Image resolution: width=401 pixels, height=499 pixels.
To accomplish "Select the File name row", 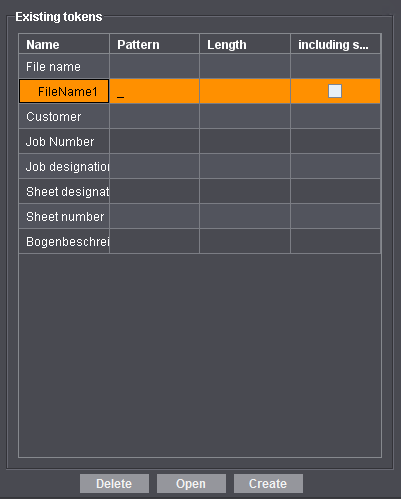I will tap(200, 66).
